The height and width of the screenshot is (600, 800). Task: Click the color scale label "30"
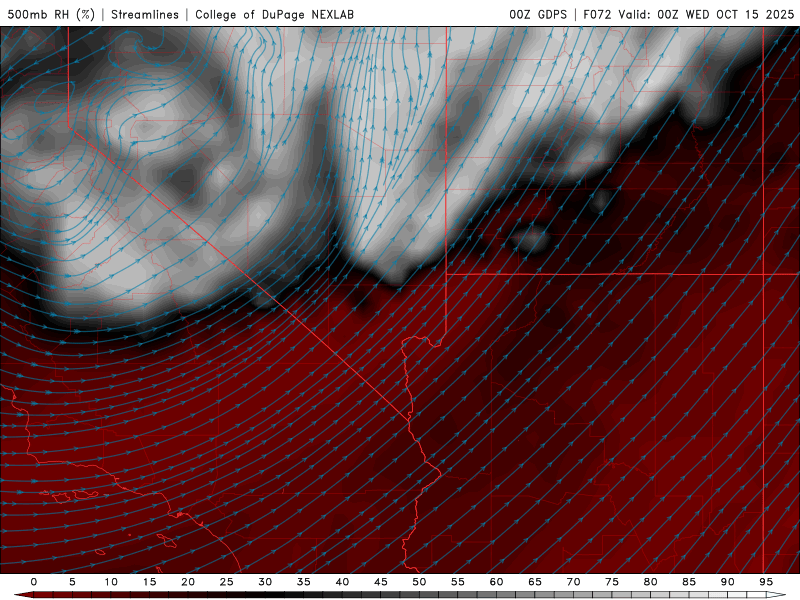click(x=265, y=582)
